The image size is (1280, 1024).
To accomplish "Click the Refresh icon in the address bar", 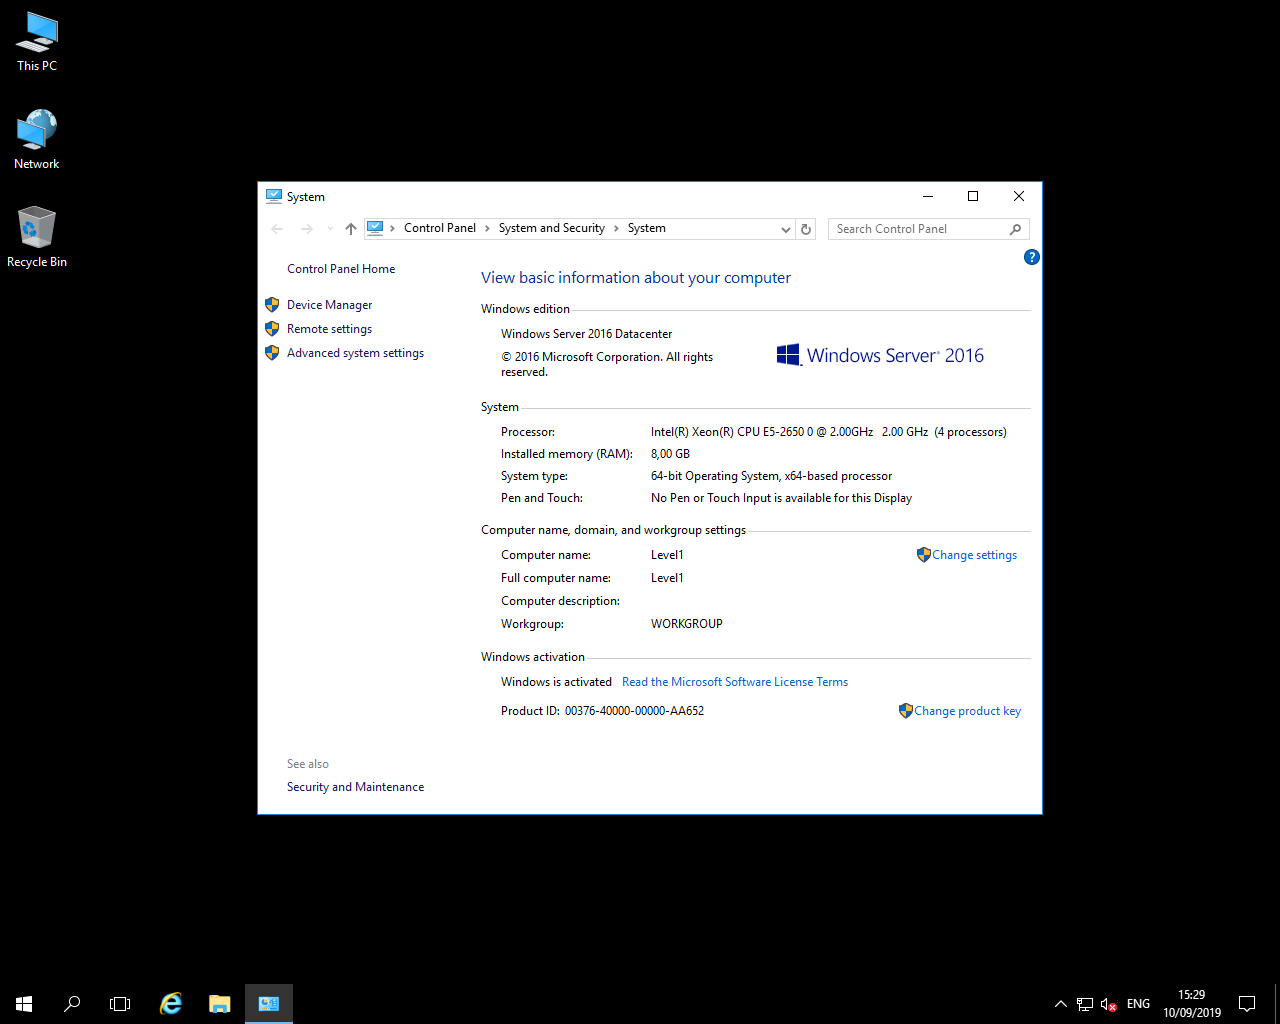I will (x=806, y=228).
